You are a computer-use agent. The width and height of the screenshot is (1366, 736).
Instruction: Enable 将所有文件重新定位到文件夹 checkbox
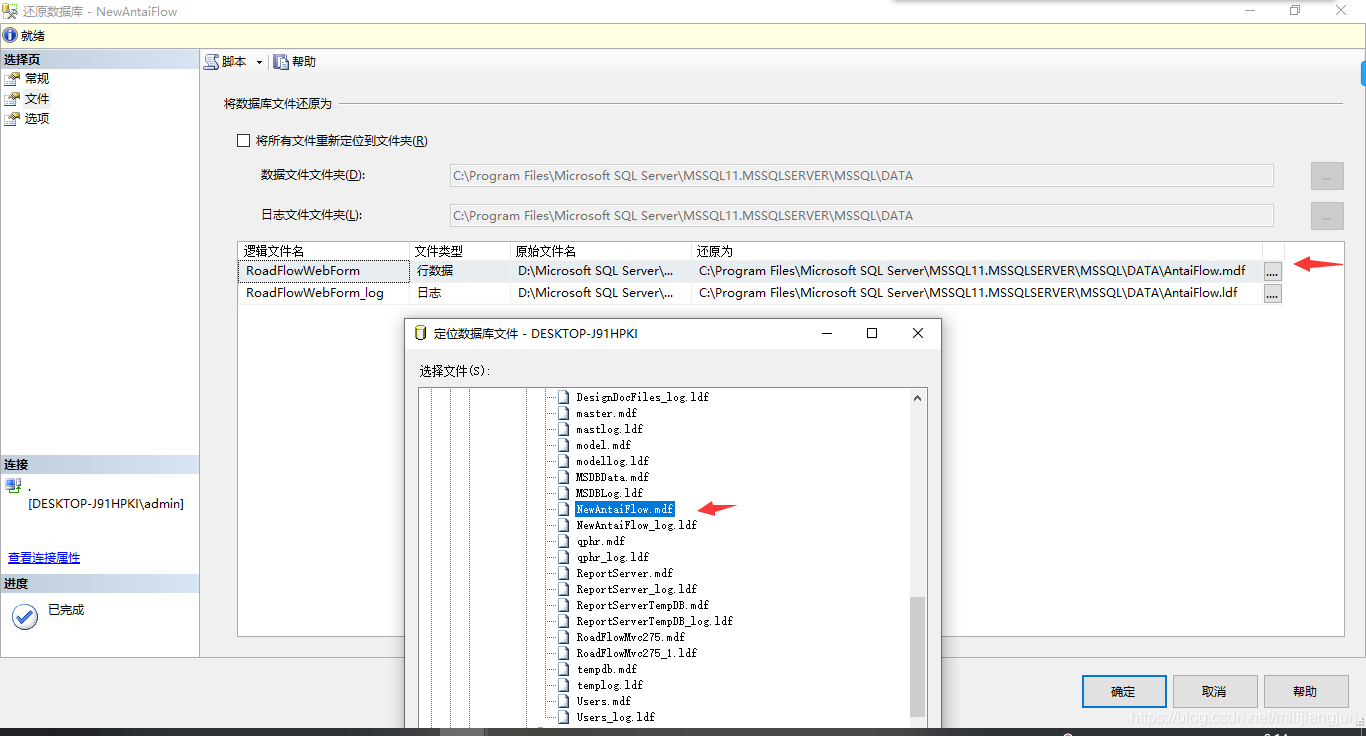click(243, 140)
